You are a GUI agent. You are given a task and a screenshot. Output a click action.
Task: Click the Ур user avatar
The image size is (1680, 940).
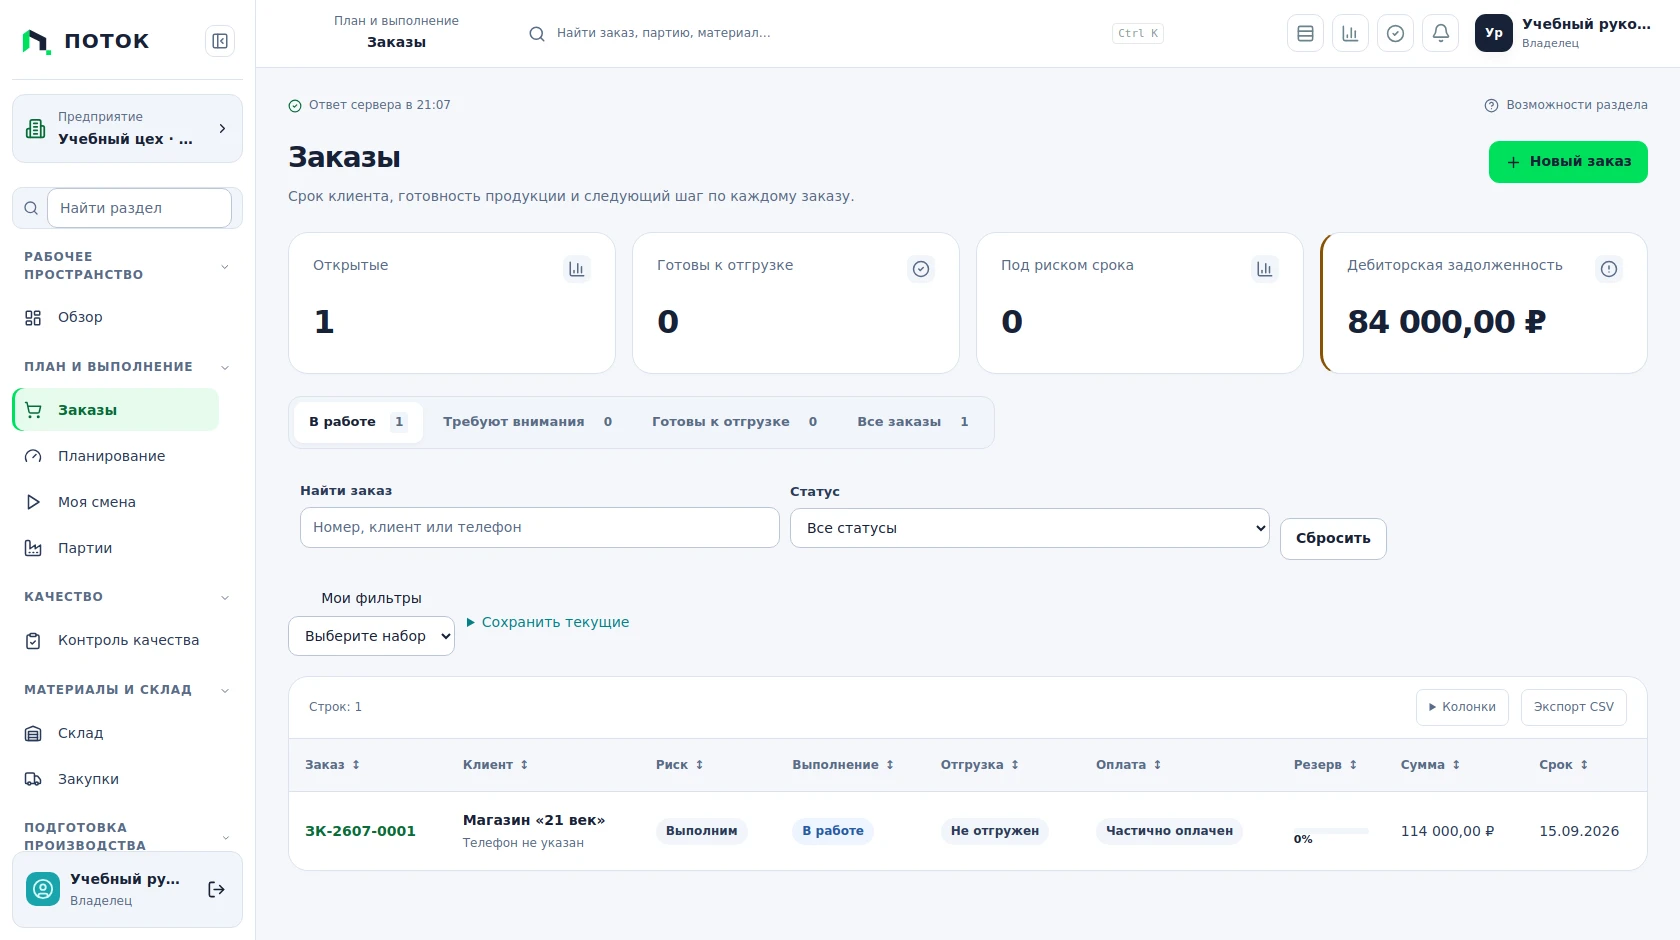[x=1494, y=33]
